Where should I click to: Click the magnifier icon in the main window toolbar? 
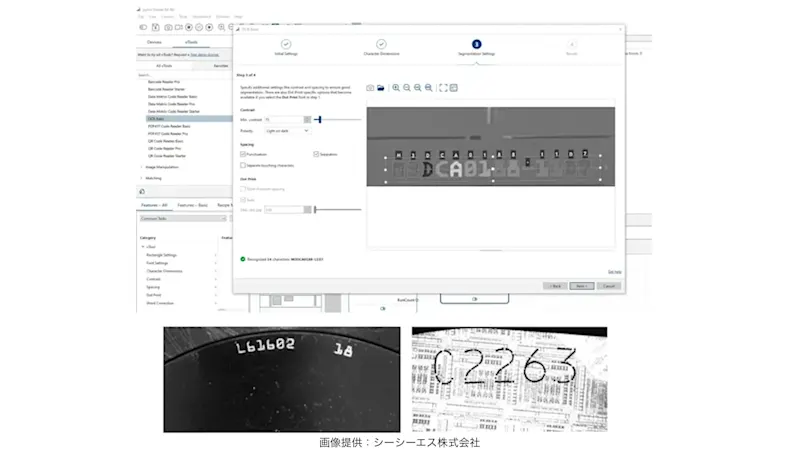tap(221, 27)
